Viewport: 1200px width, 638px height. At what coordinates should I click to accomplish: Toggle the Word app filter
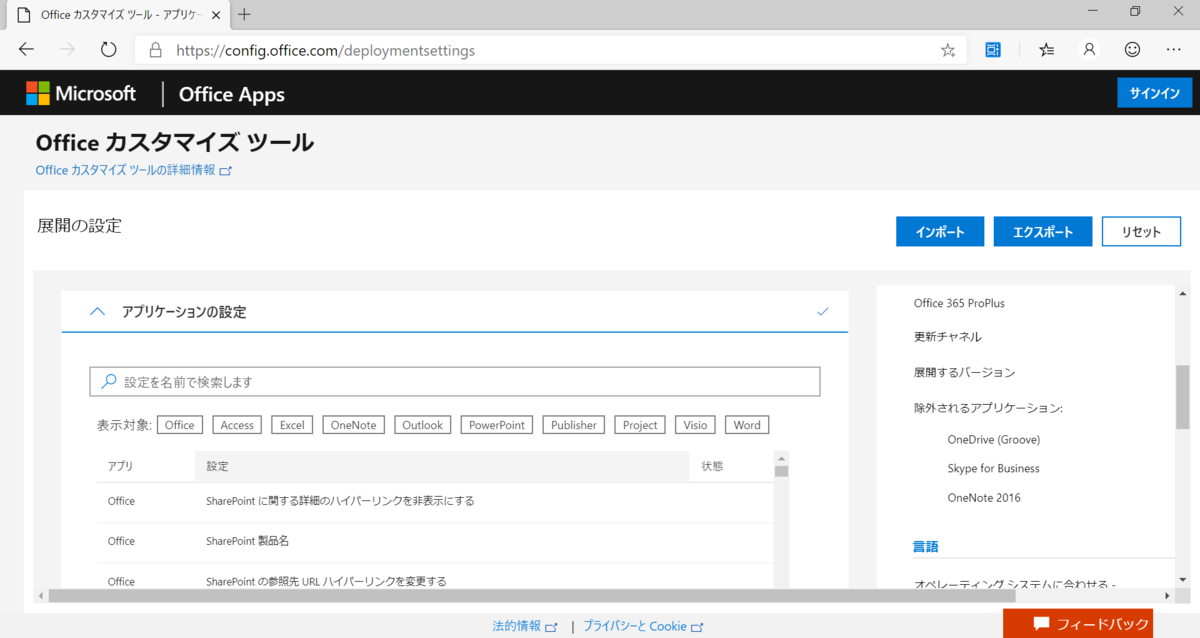point(746,424)
